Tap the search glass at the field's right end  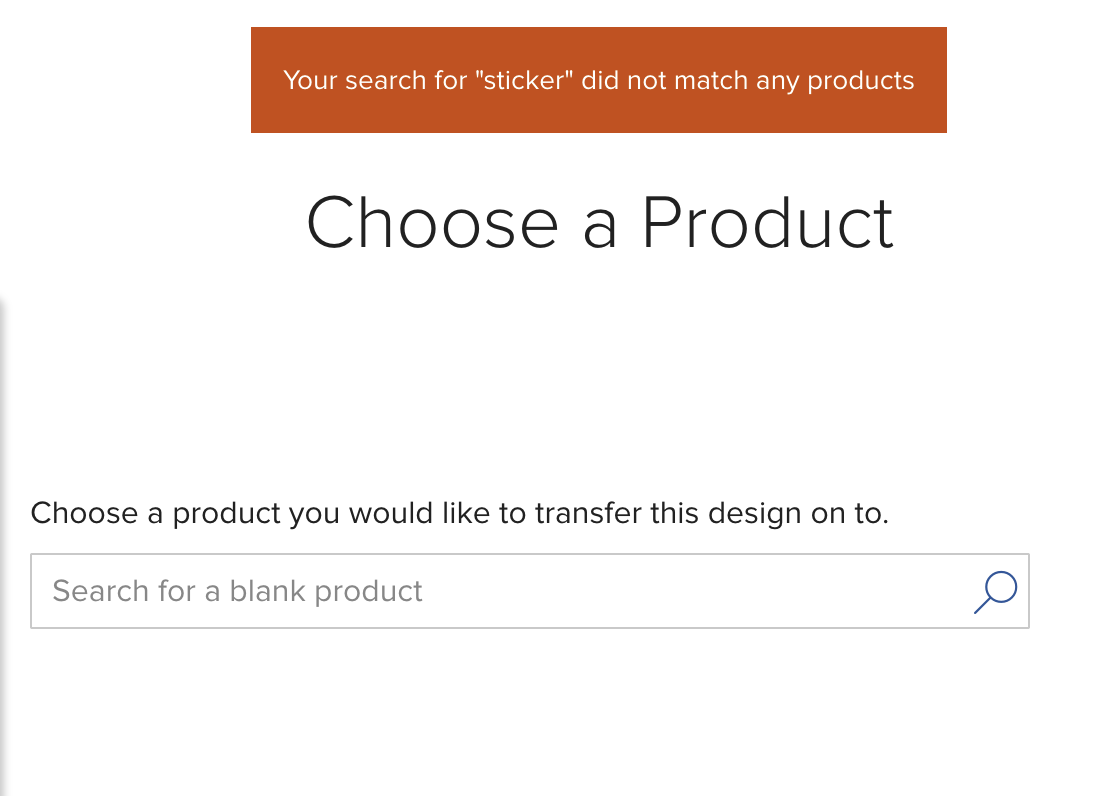(x=995, y=592)
